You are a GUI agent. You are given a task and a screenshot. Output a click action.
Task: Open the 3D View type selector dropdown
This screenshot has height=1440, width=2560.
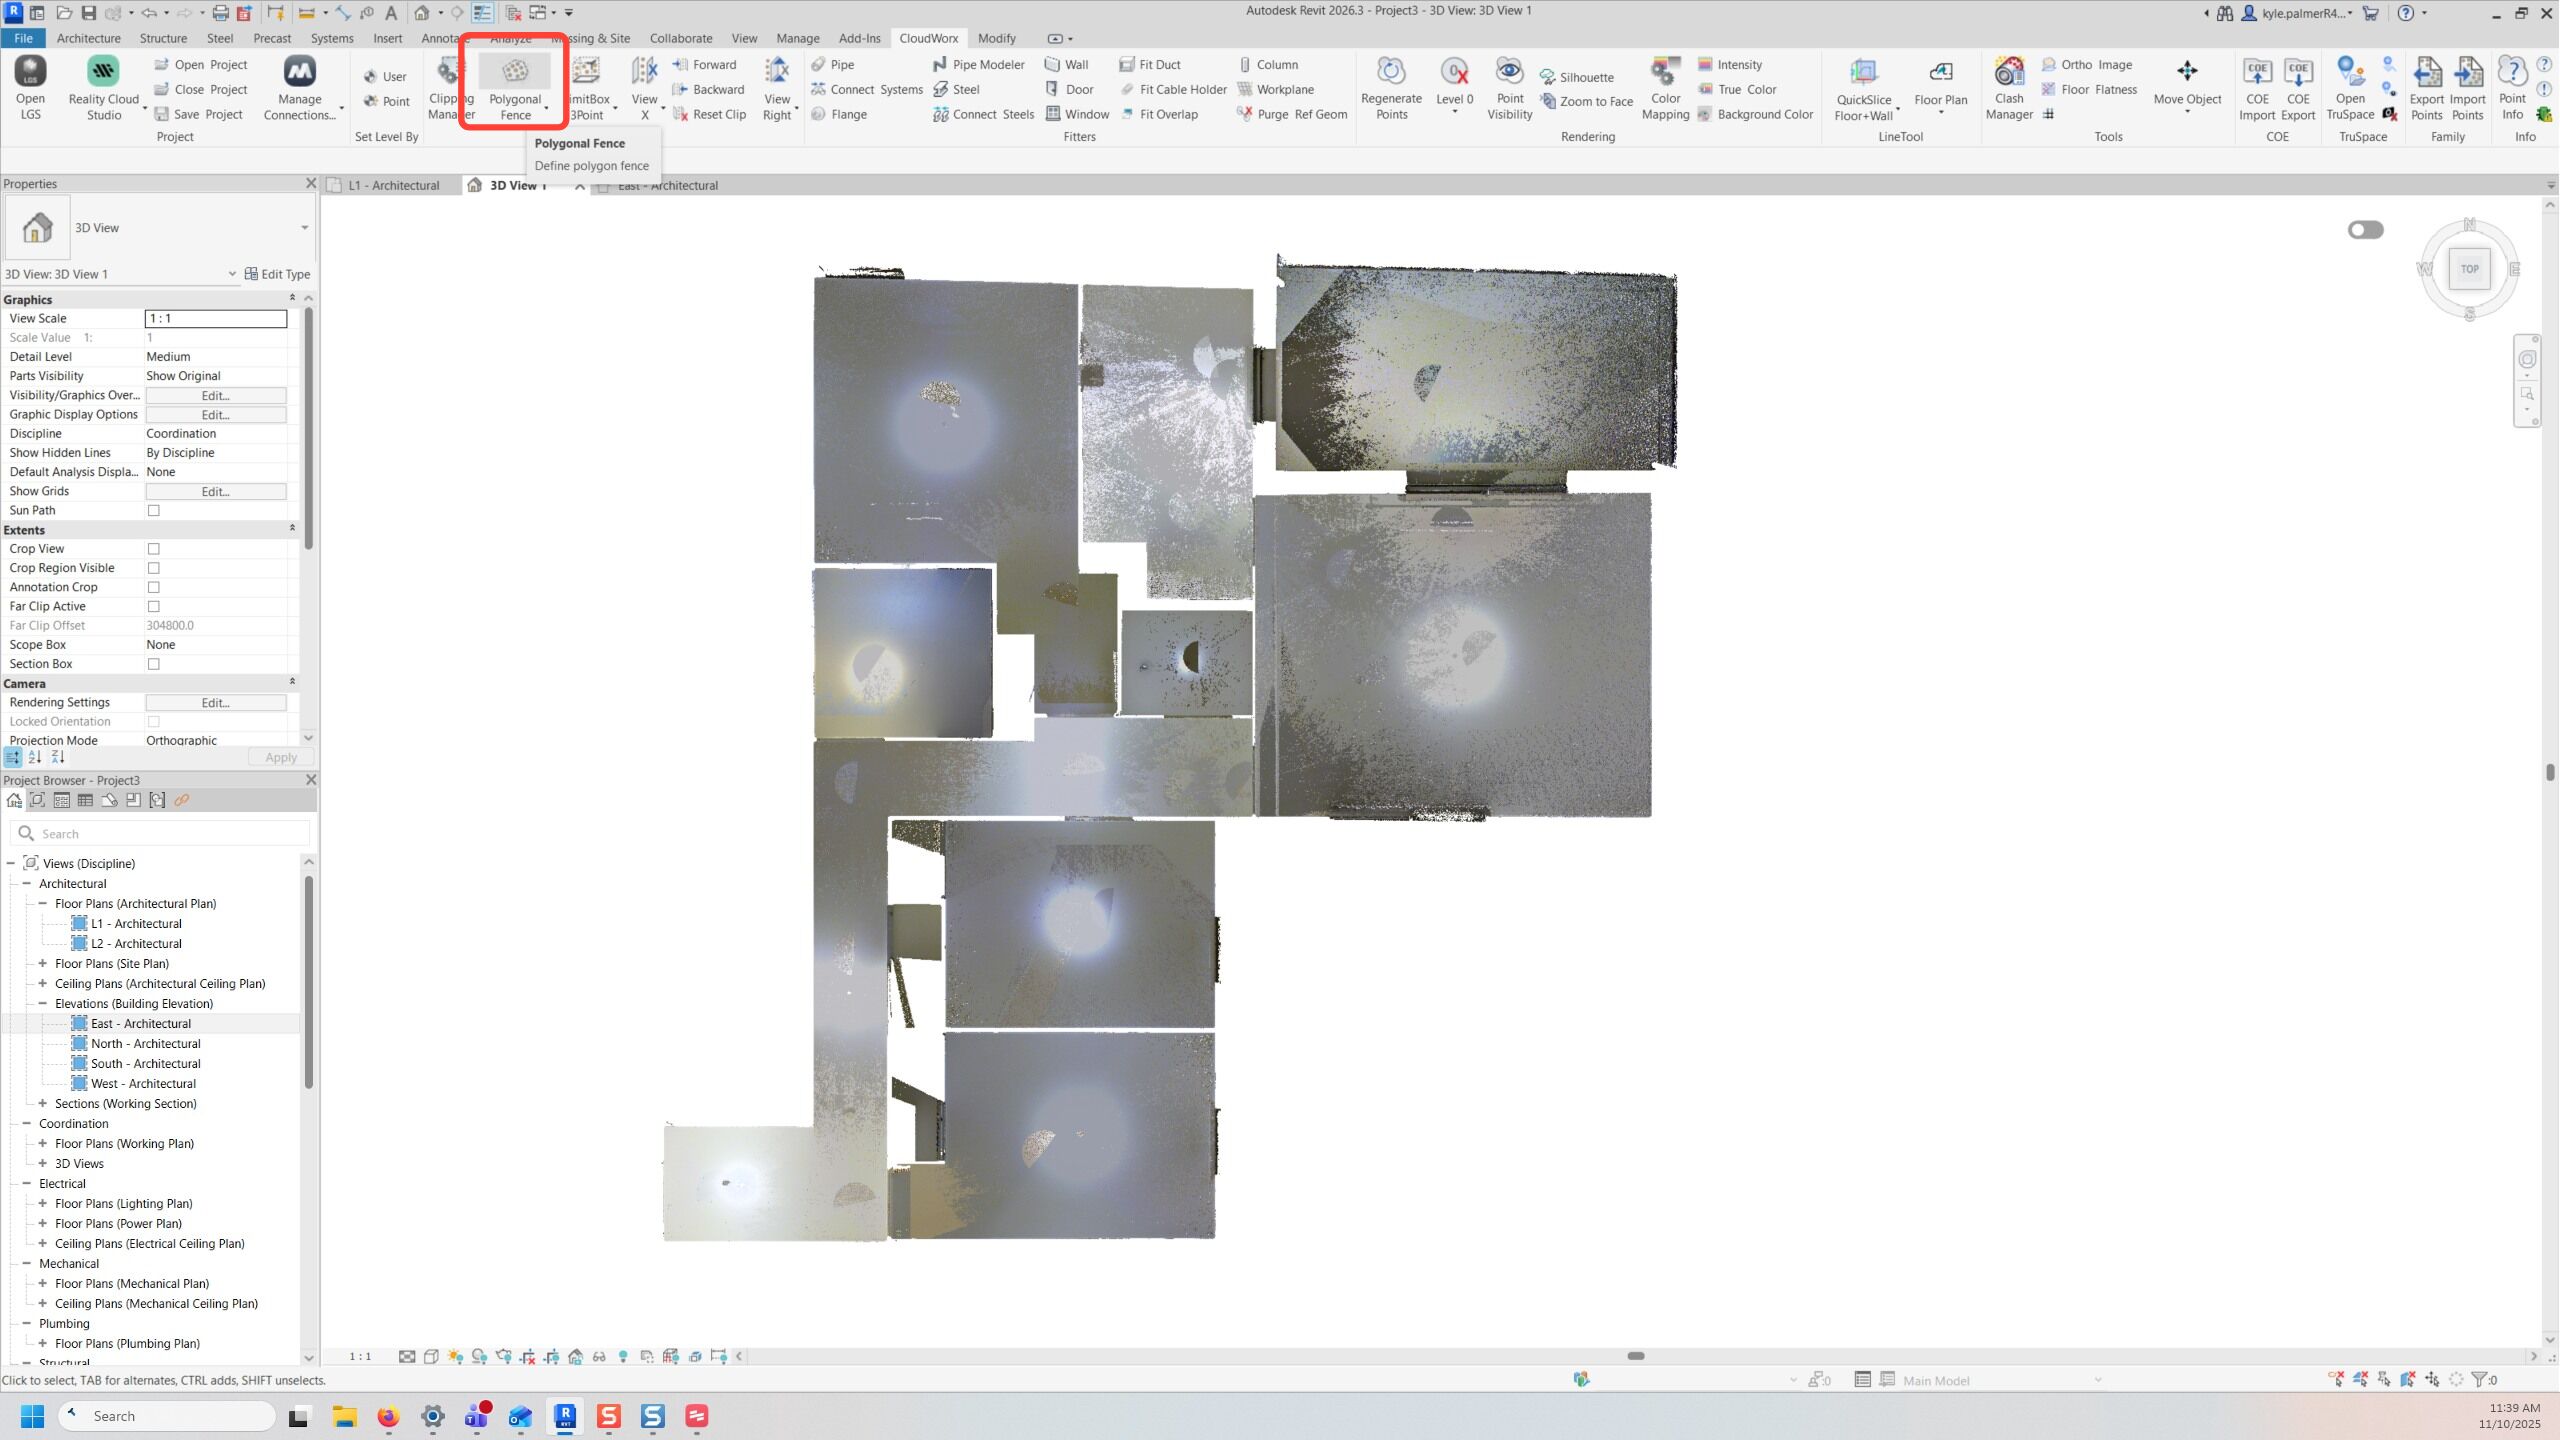click(x=304, y=228)
